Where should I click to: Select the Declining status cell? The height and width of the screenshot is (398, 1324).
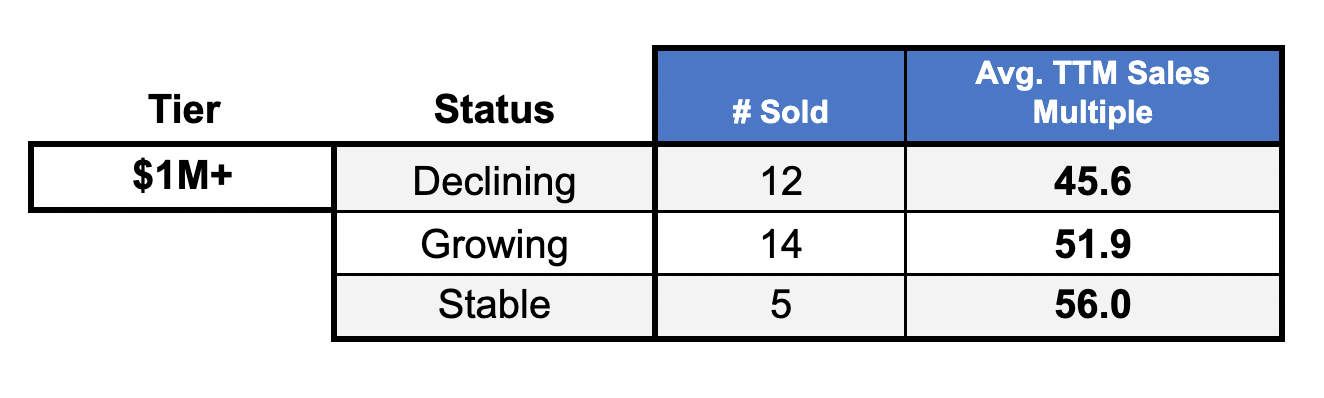click(x=494, y=182)
